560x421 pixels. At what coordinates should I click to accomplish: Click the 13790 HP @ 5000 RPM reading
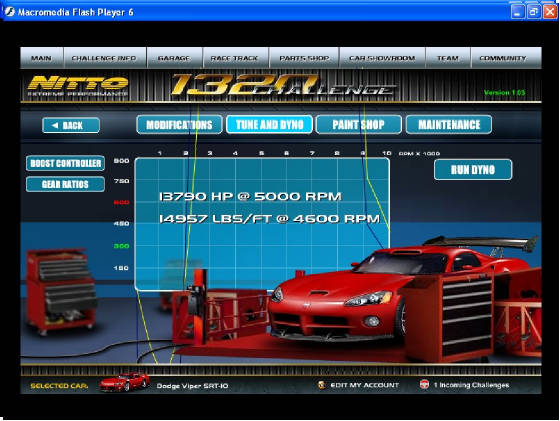point(250,196)
